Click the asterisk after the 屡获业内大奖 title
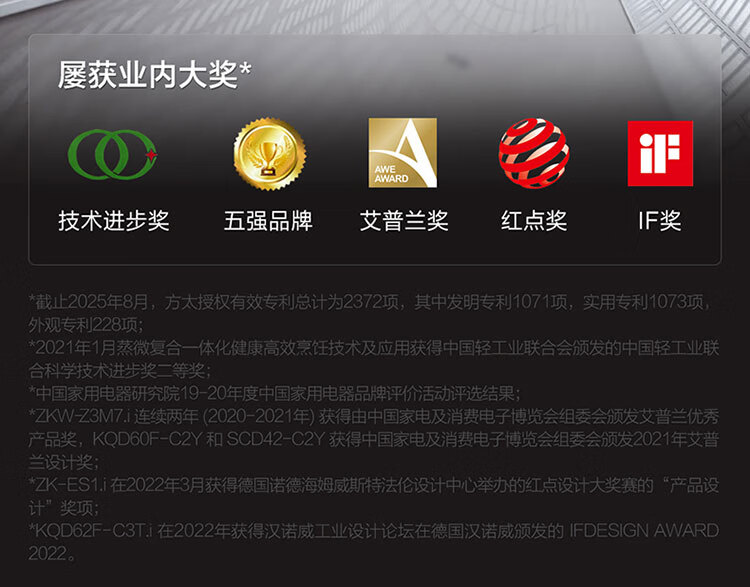 [x=245, y=69]
